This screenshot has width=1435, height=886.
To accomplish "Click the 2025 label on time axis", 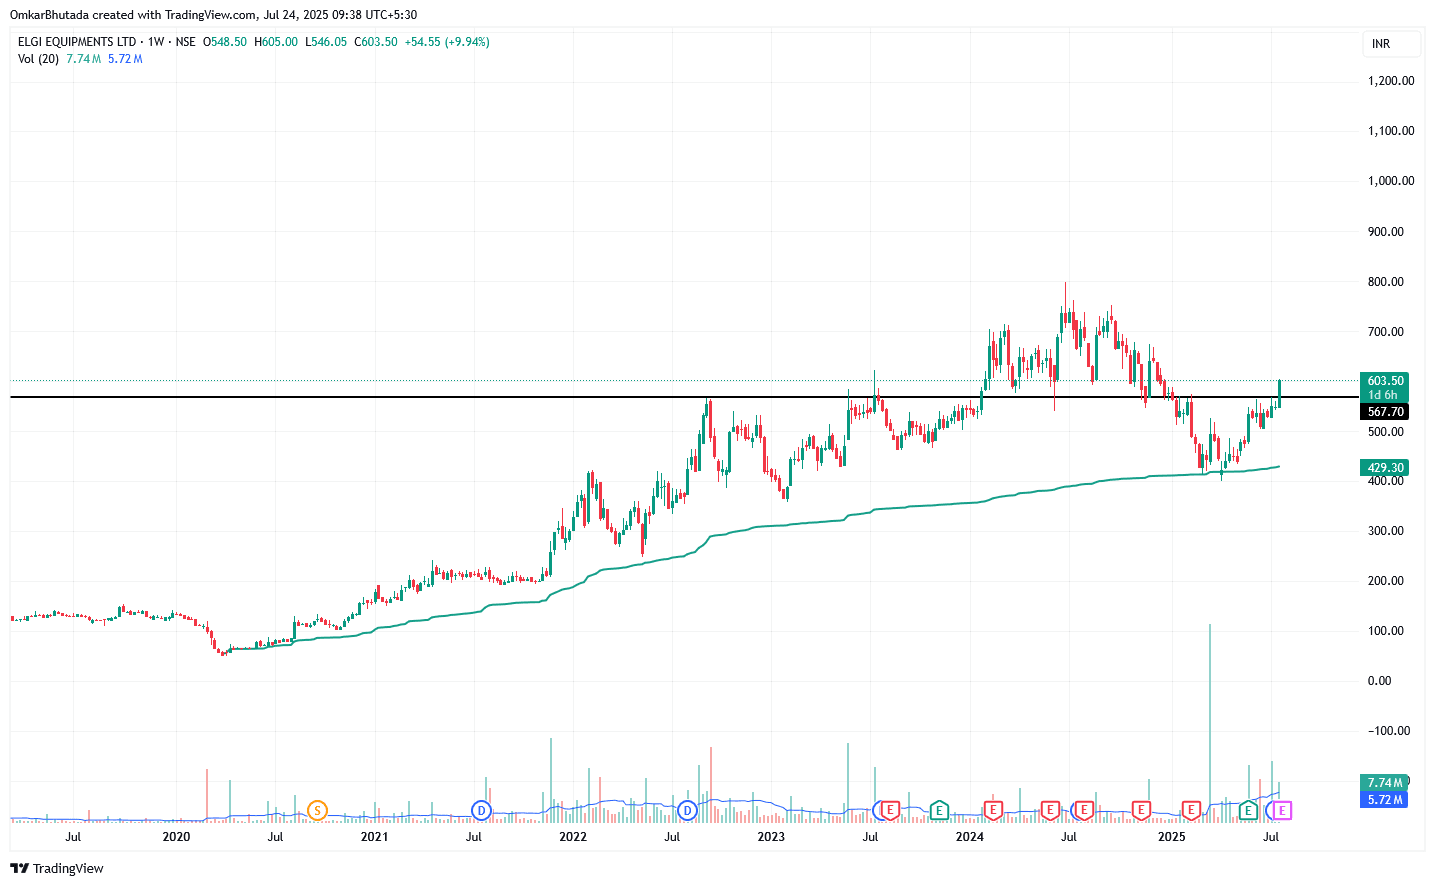I will (1171, 837).
